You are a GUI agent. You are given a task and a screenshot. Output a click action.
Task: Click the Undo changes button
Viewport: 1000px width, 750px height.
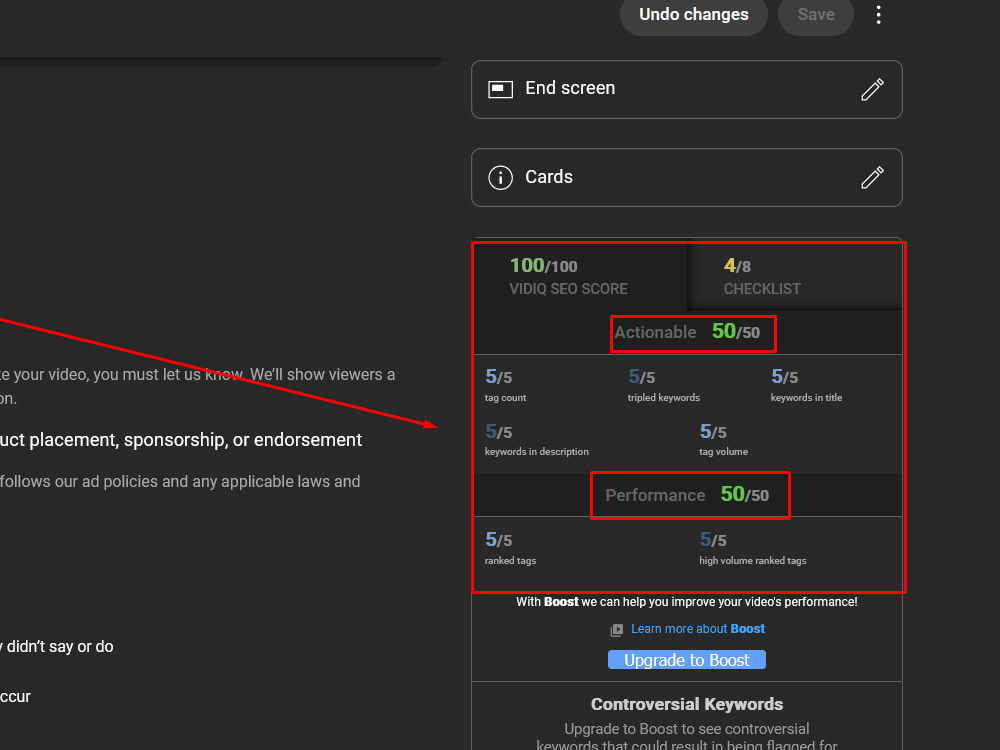pyautogui.click(x=693, y=15)
